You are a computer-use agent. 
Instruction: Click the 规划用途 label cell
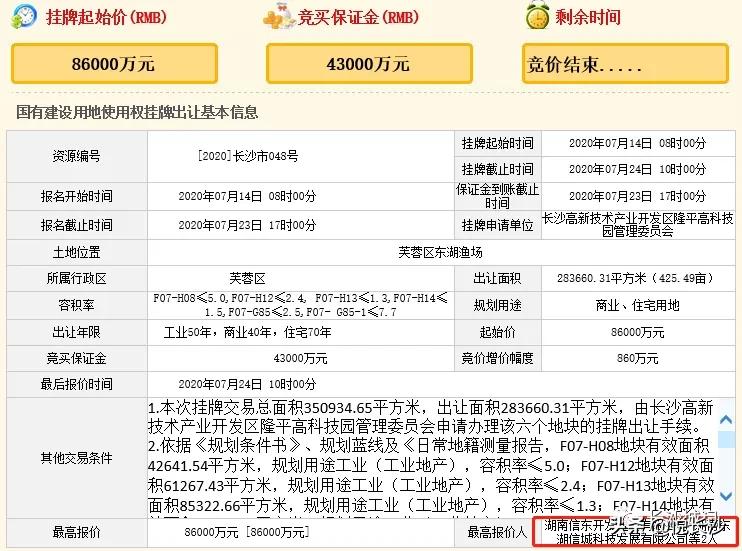[497, 305]
